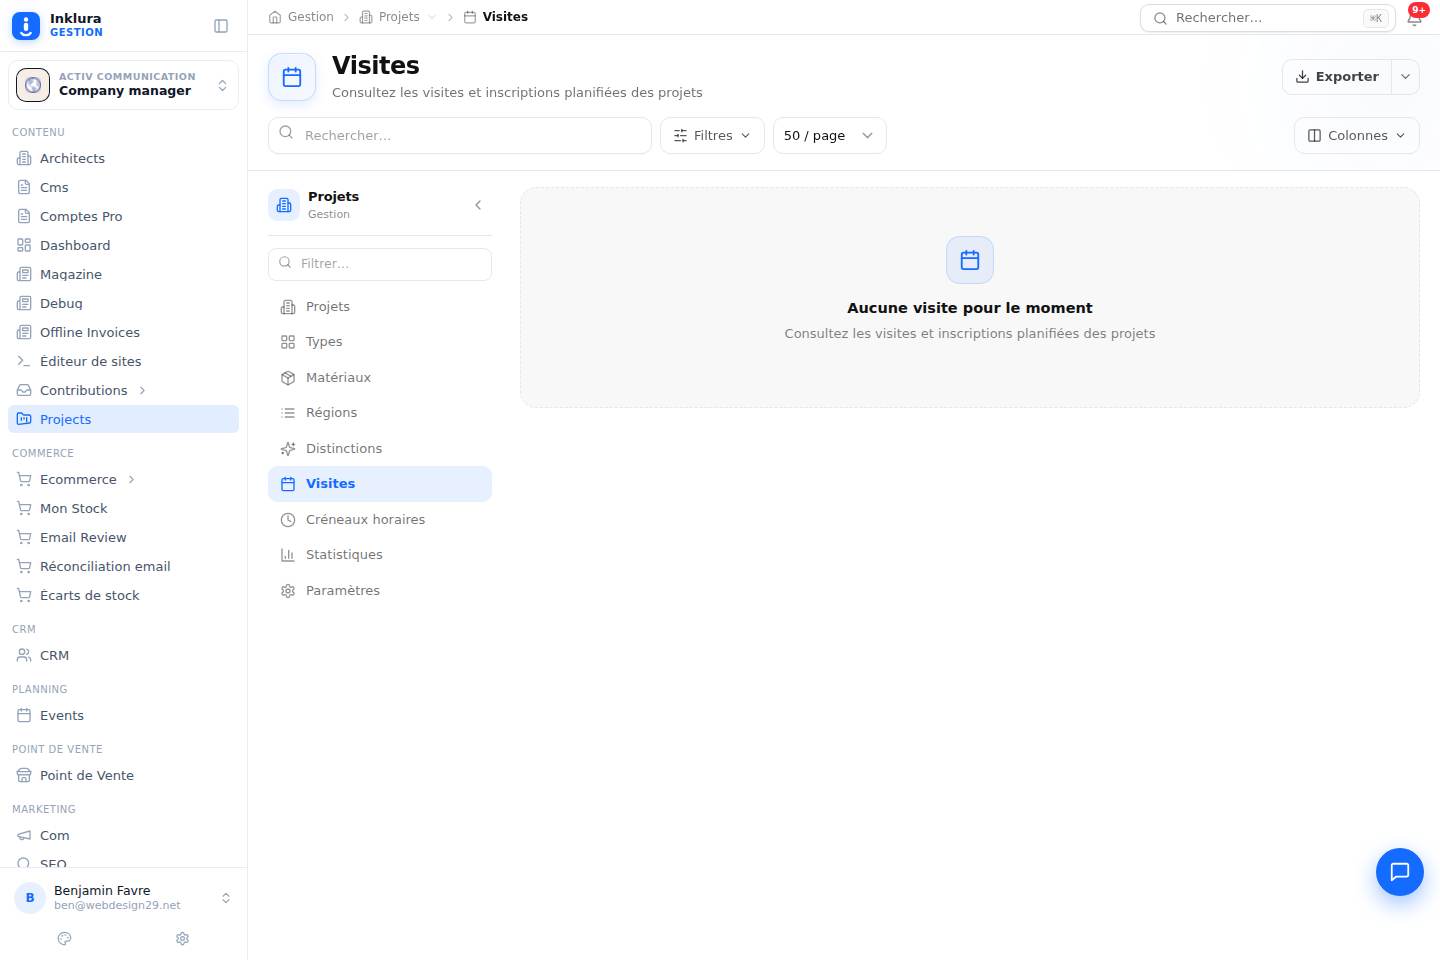Go to Gestion breadcrumb

point(301,17)
